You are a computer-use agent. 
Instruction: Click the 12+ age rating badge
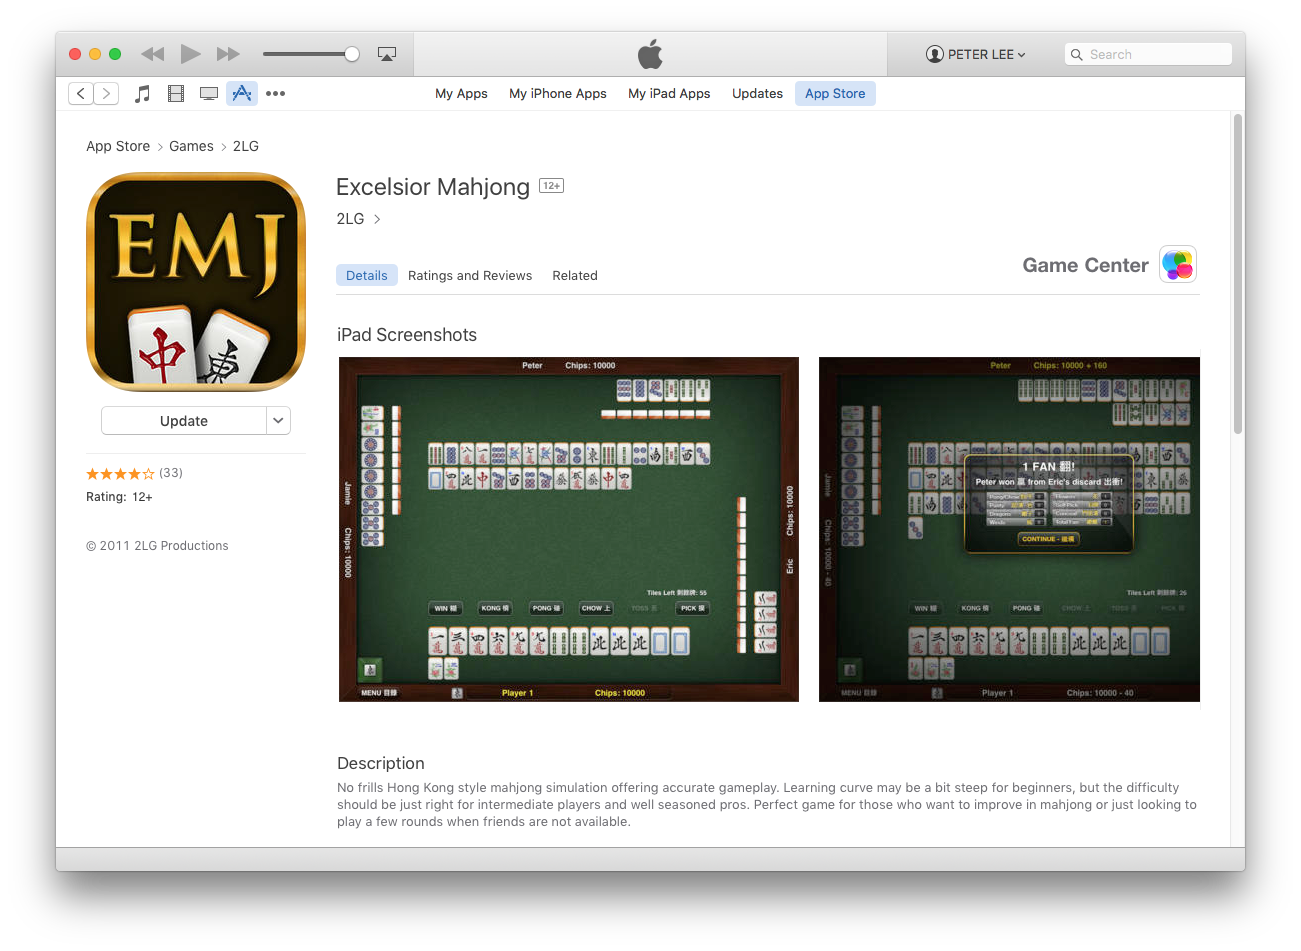point(551,186)
